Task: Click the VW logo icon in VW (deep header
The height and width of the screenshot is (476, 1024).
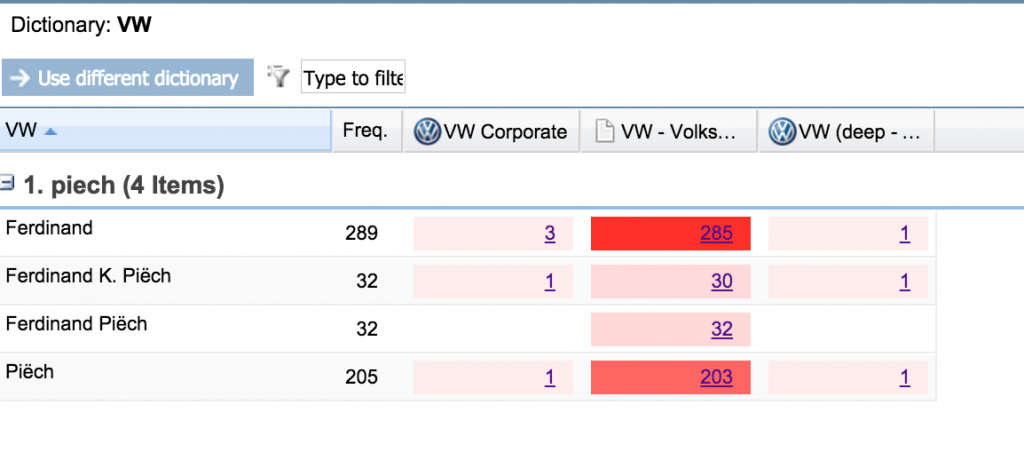Action: click(782, 132)
